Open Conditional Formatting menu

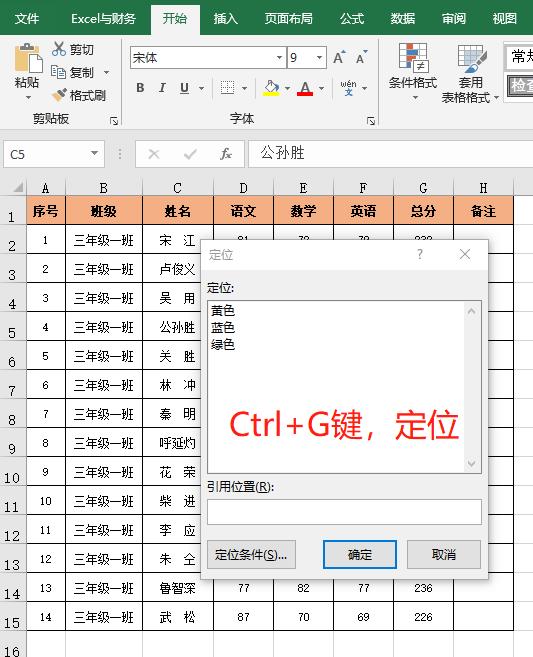point(413,72)
